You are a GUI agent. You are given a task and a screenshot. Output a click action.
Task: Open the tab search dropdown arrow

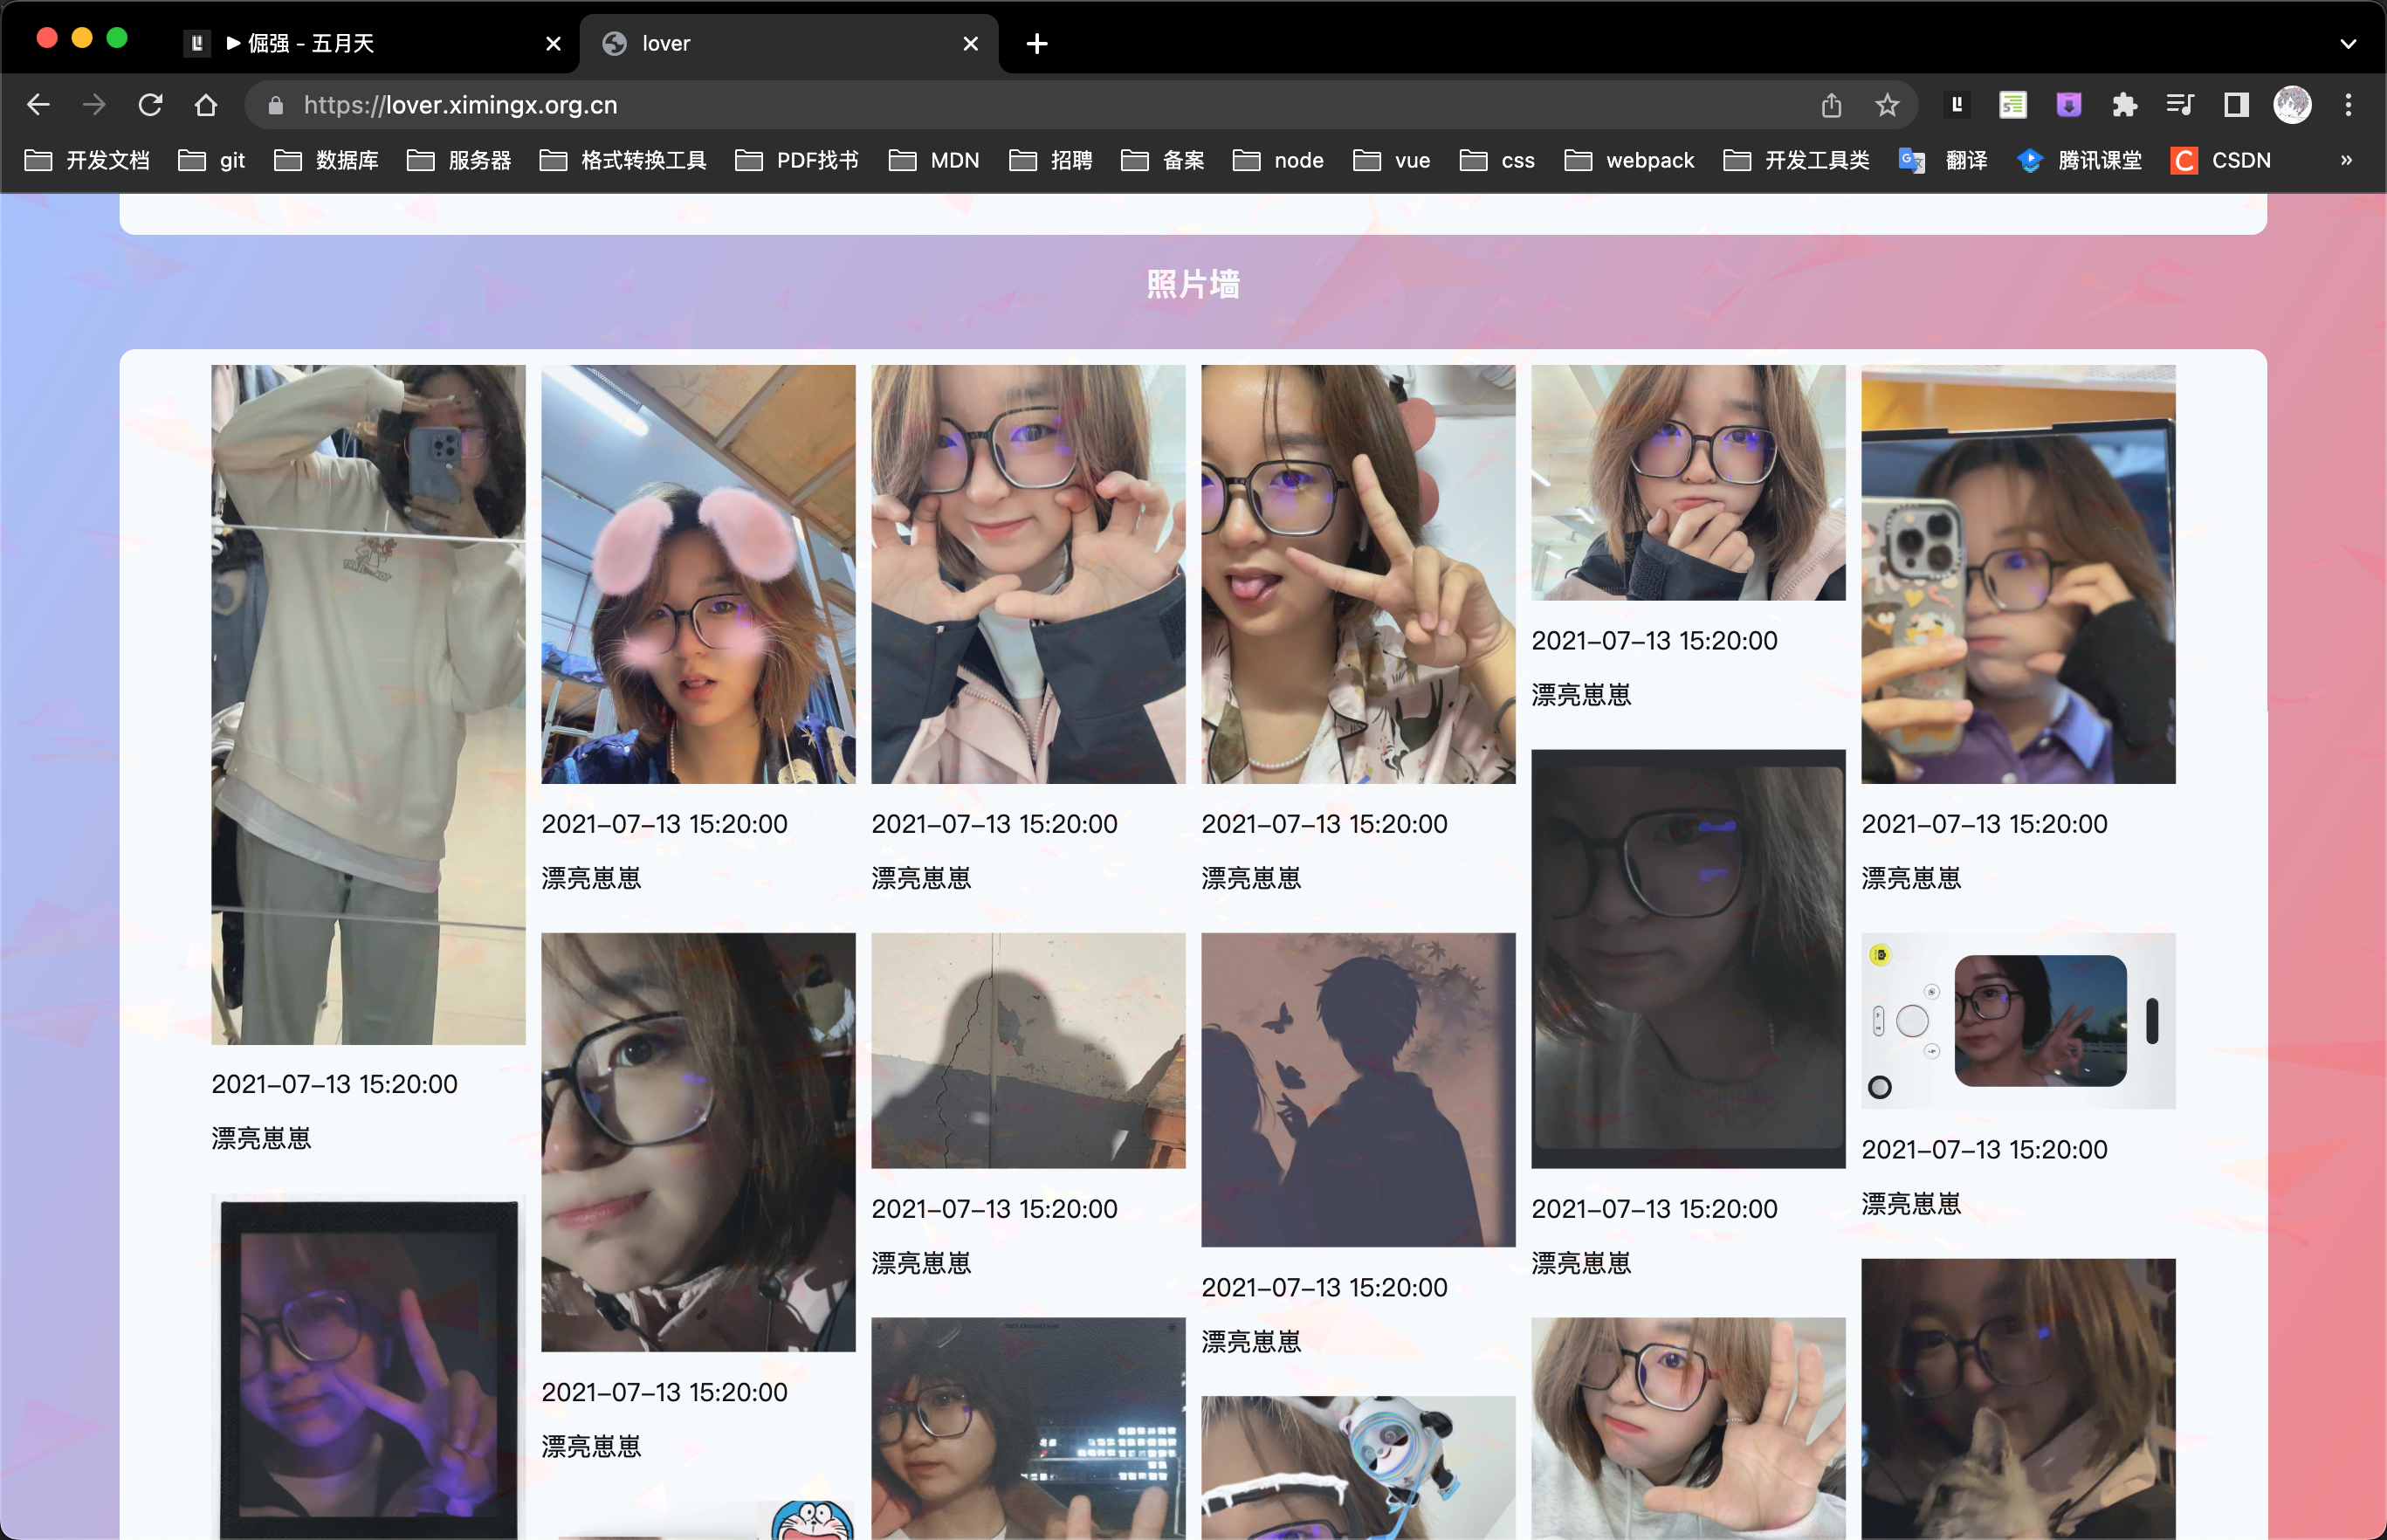pyautogui.click(x=2348, y=44)
